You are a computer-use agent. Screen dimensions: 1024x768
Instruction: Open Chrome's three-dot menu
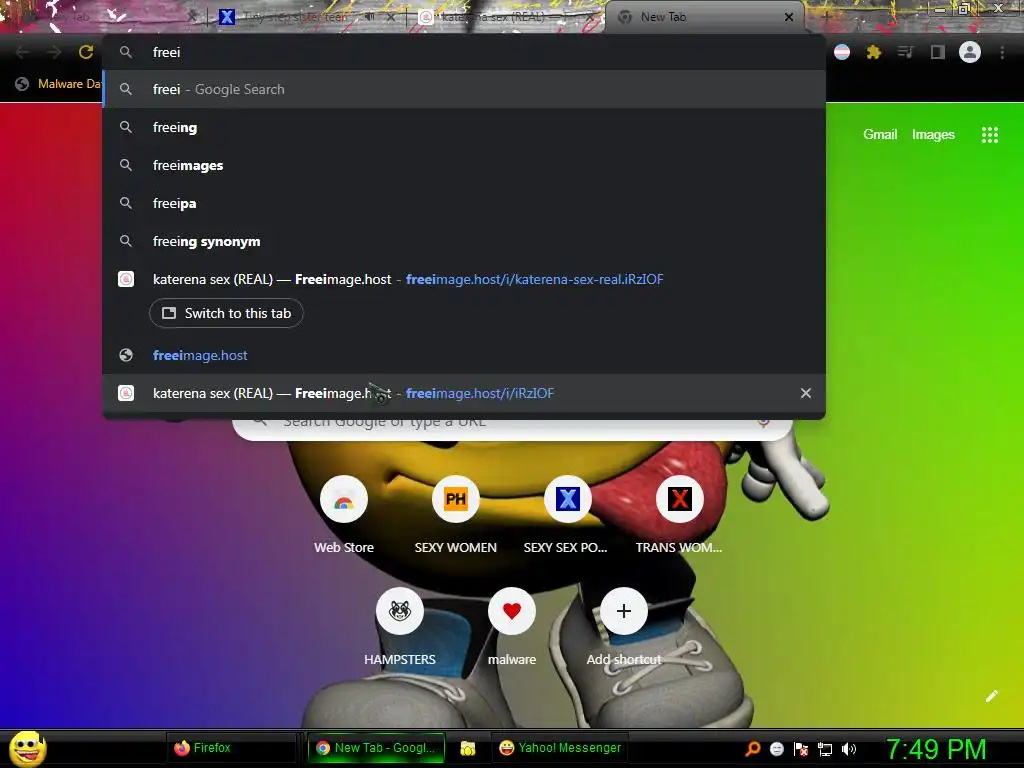(1002, 52)
